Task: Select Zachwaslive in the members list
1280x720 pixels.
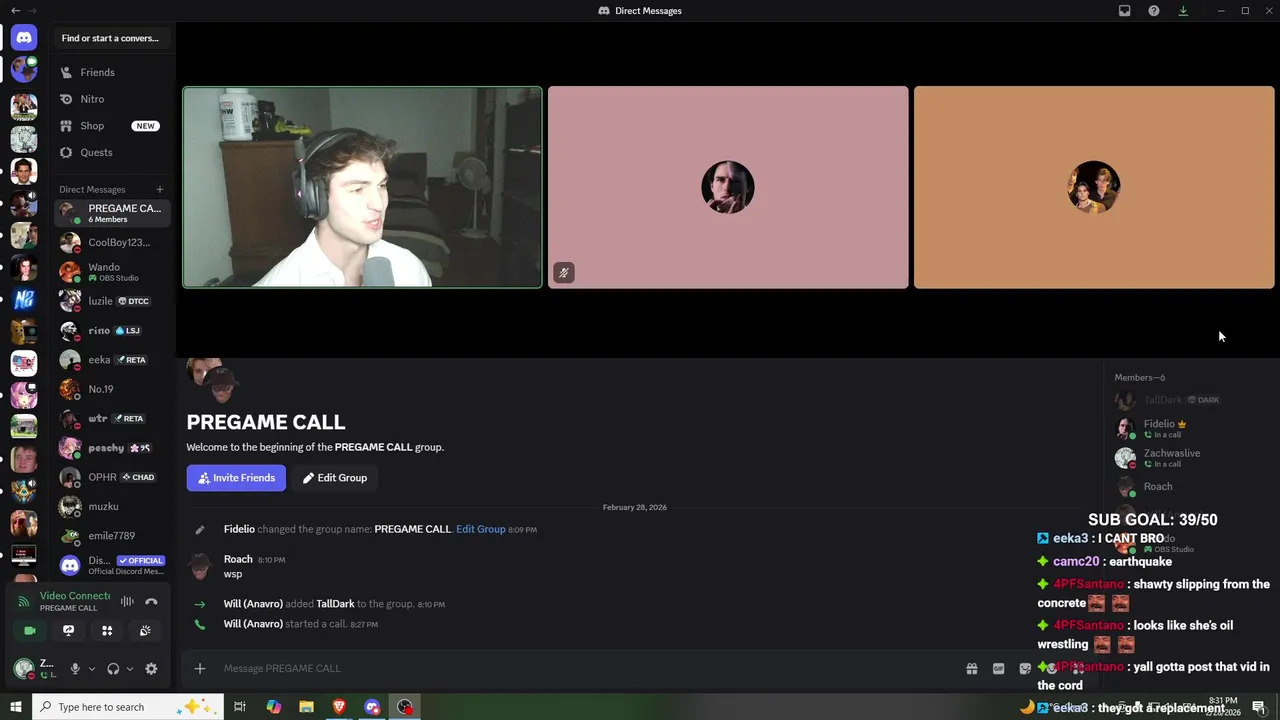Action: click(x=1190, y=458)
